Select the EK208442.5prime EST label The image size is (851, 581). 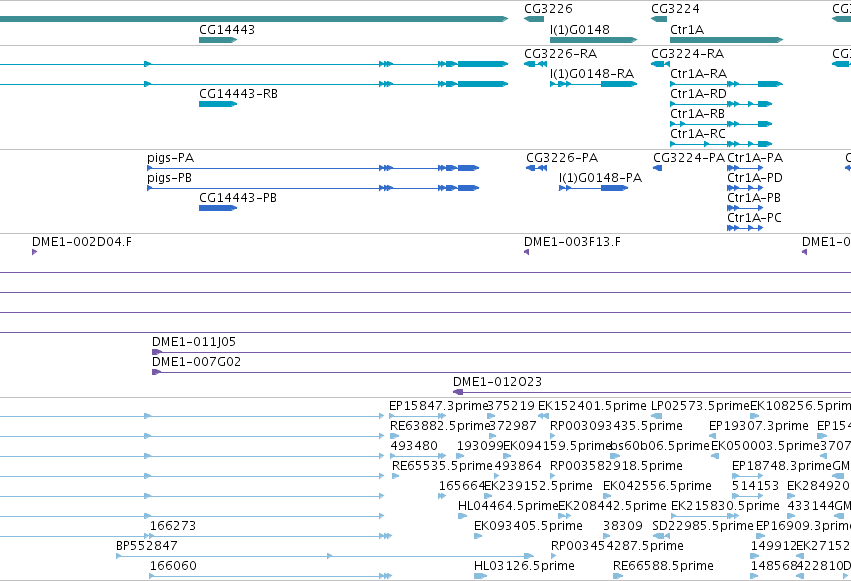612,506
